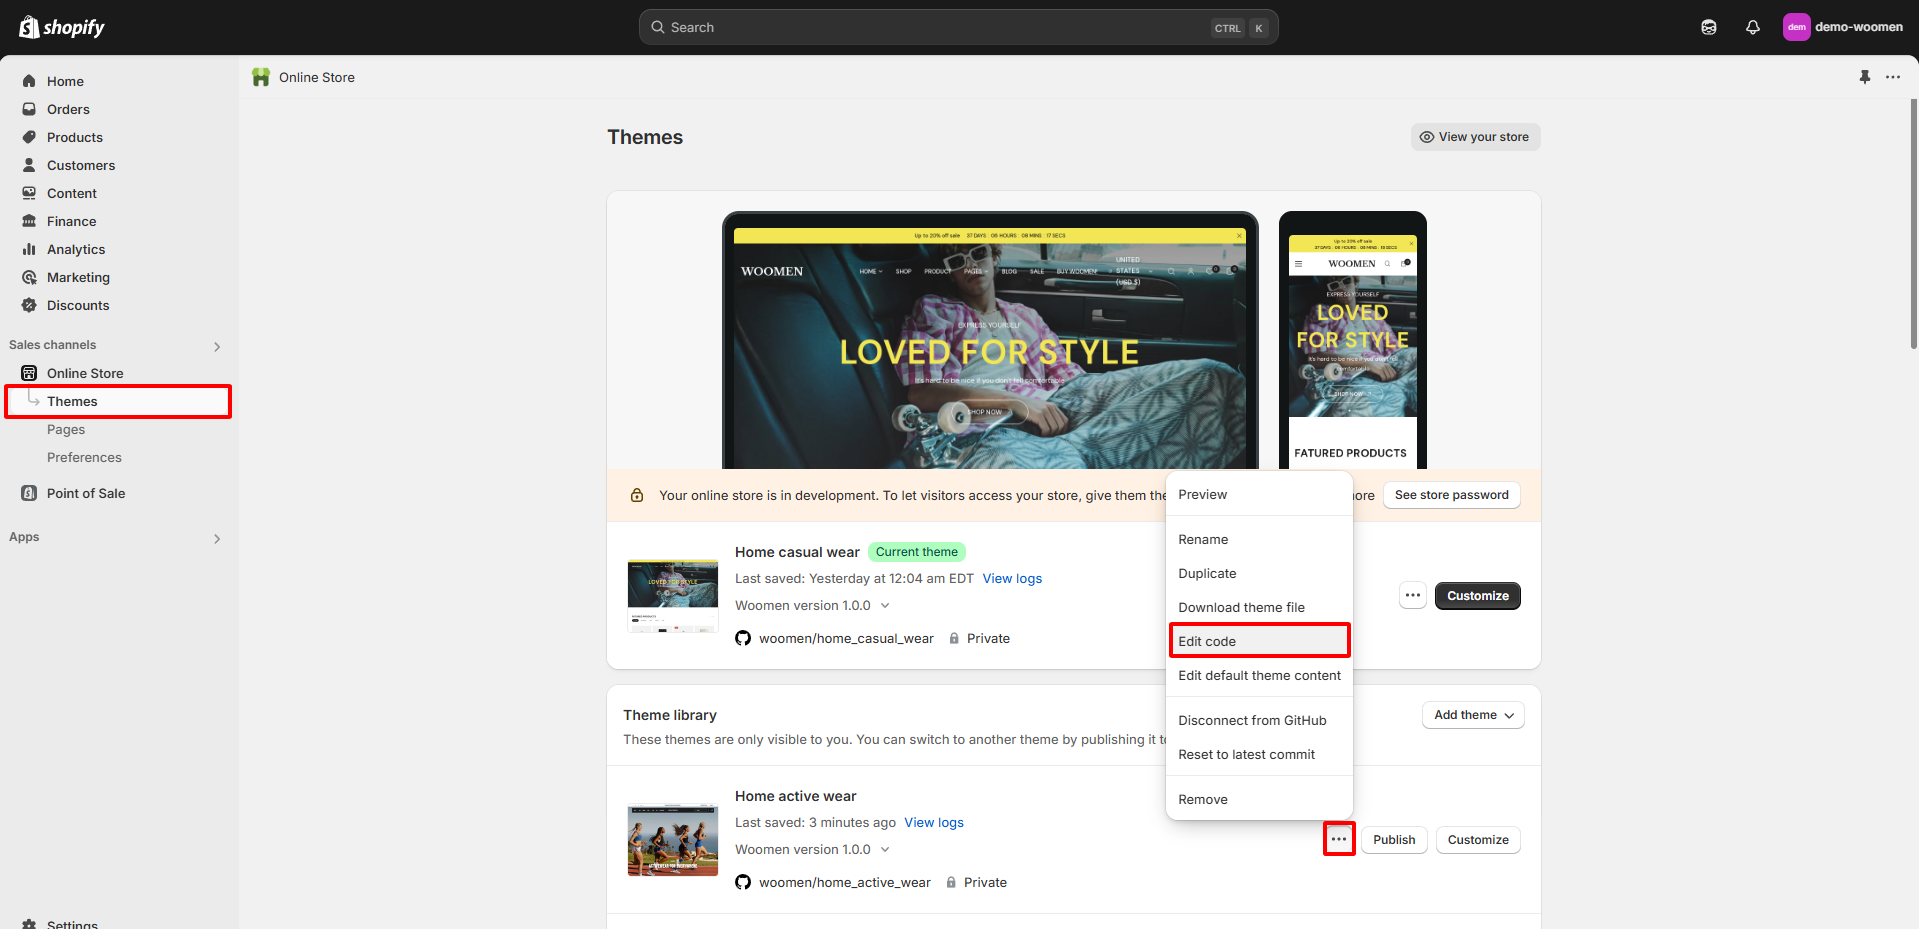Select Edit code from the context menu
Image resolution: width=1919 pixels, height=929 pixels.
coord(1207,641)
